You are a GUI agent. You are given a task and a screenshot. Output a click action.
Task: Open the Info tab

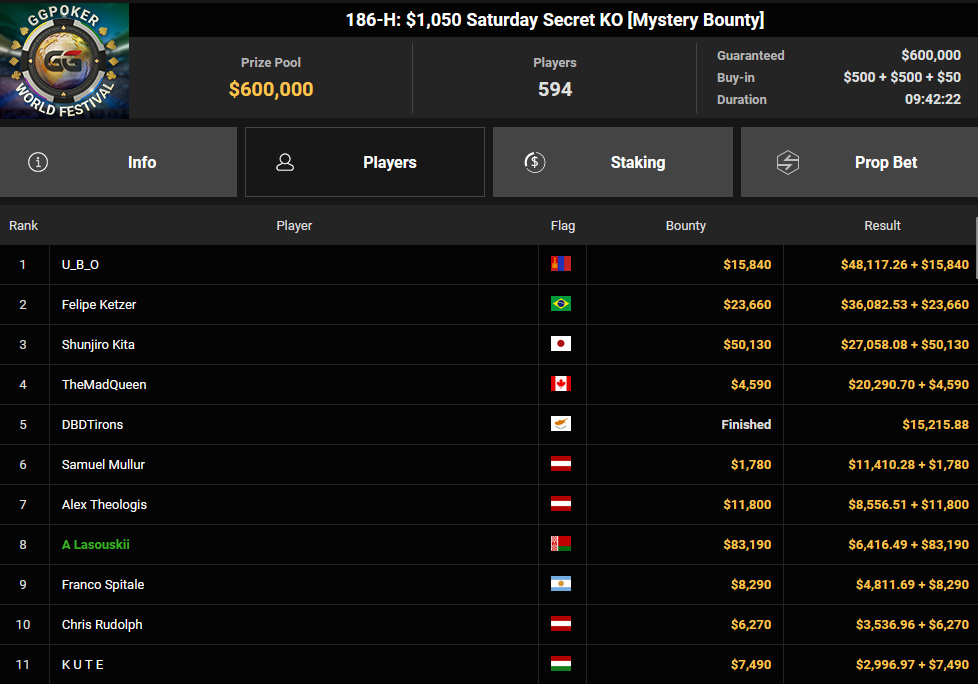click(118, 162)
